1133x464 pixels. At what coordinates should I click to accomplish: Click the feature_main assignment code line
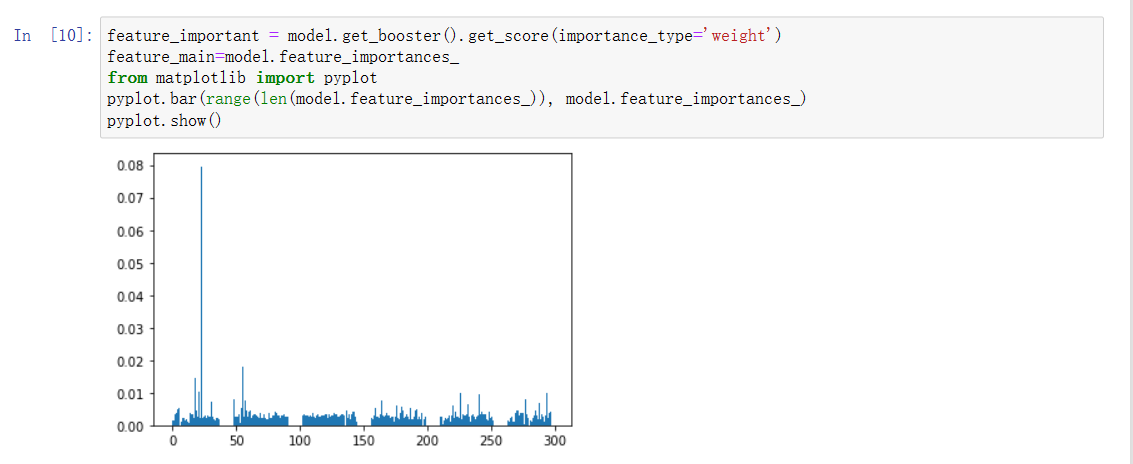[283, 57]
